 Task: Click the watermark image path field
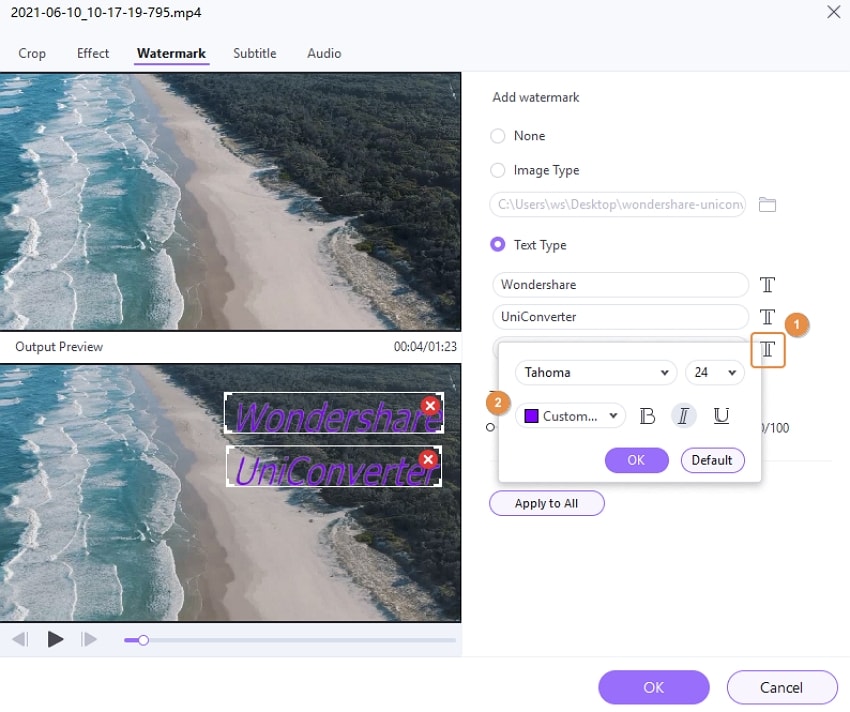(617, 204)
